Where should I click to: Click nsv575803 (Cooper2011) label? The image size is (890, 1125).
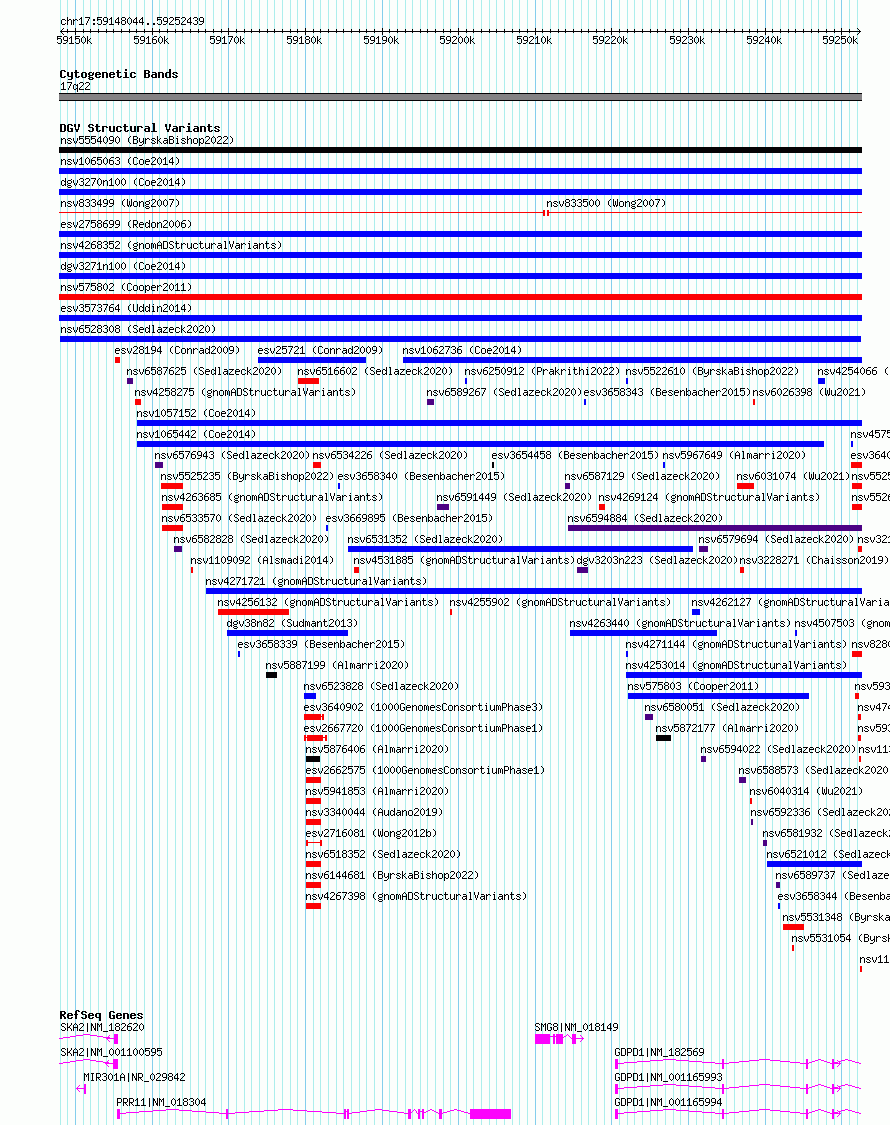point(693,686)
